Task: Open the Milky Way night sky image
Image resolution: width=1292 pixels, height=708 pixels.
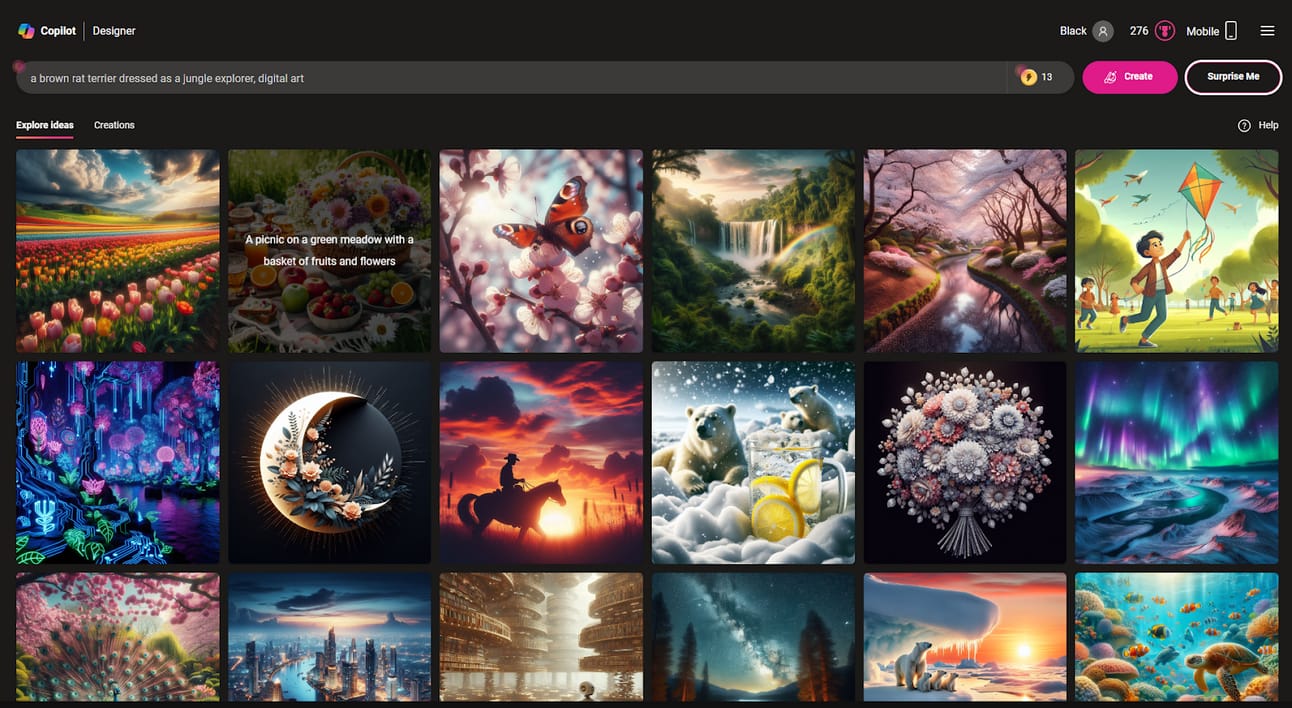Action: tap(753, 637)
